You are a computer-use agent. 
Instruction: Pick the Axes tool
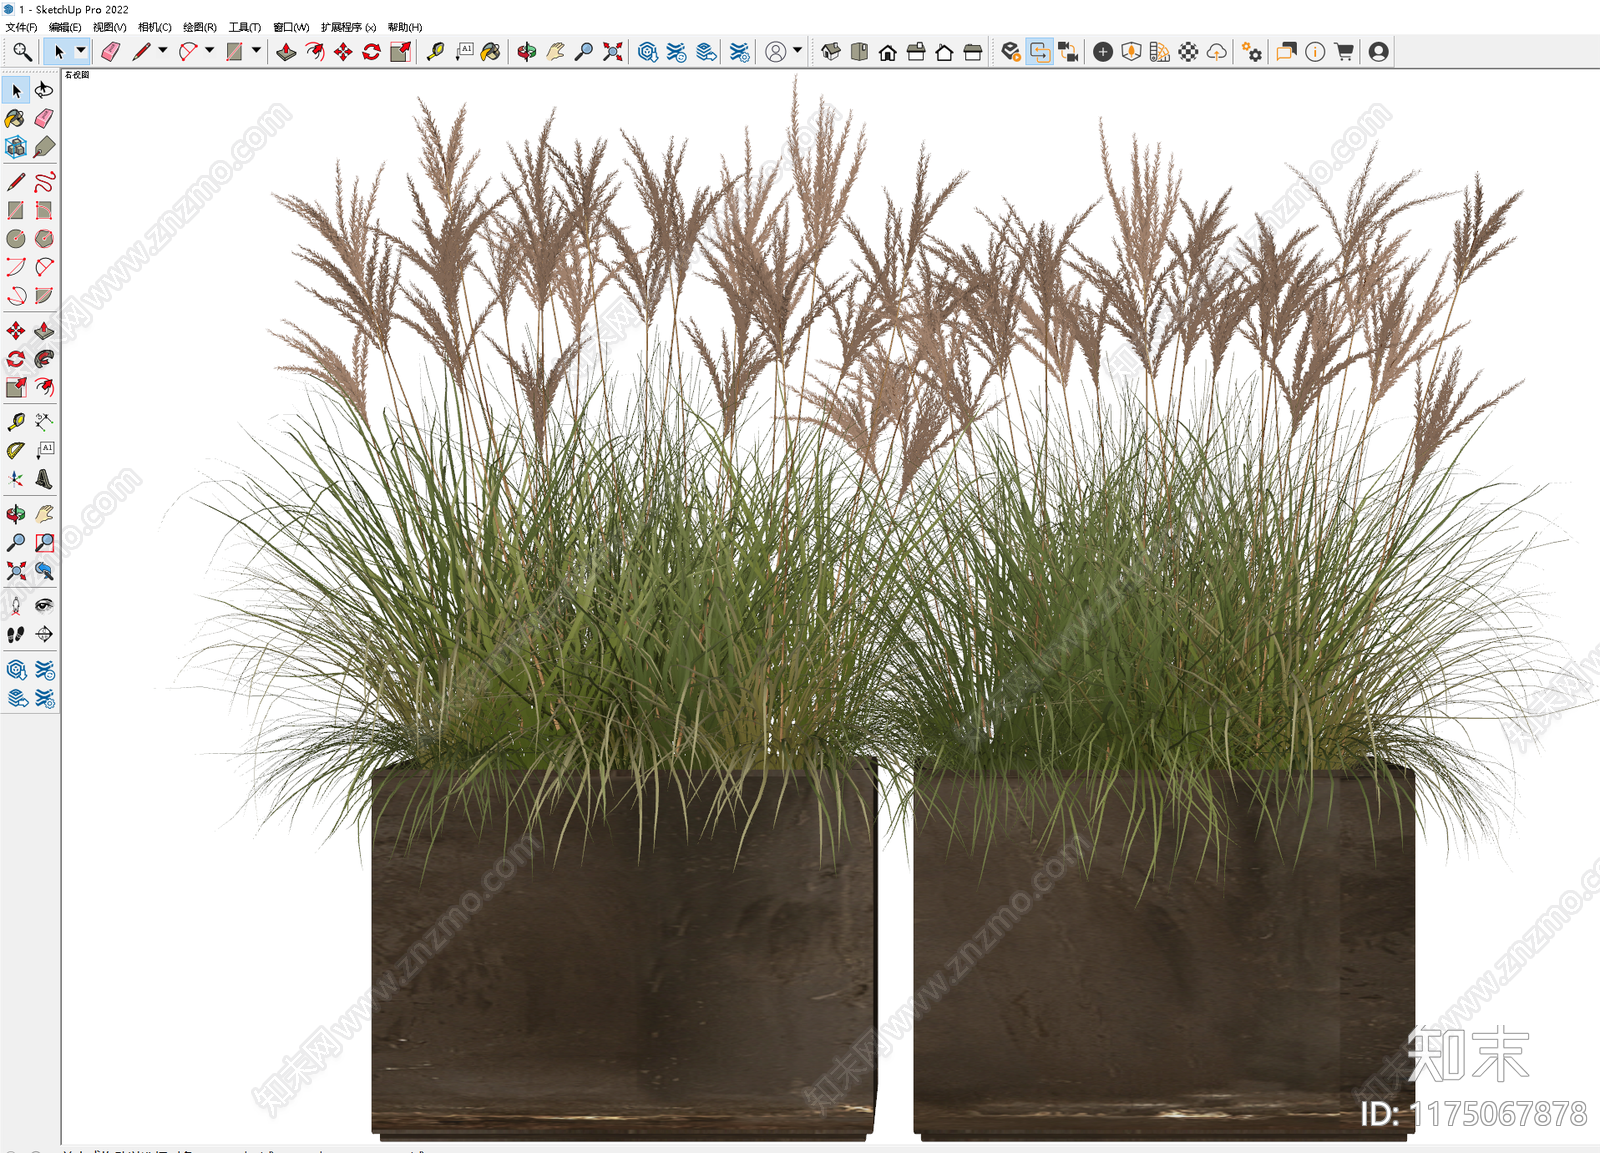point(16,479)
